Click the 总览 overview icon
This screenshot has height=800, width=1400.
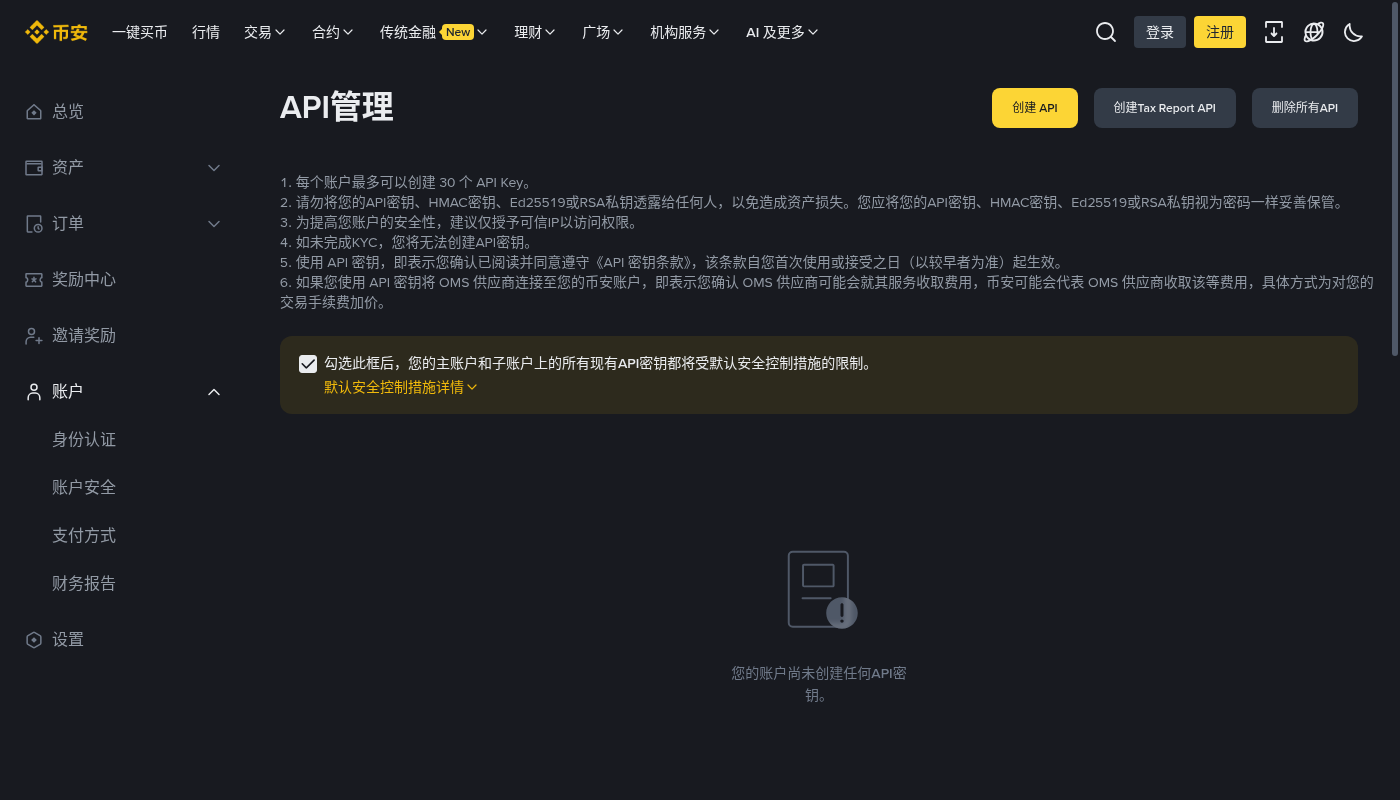pyautogui.click(x=34, y=112)
